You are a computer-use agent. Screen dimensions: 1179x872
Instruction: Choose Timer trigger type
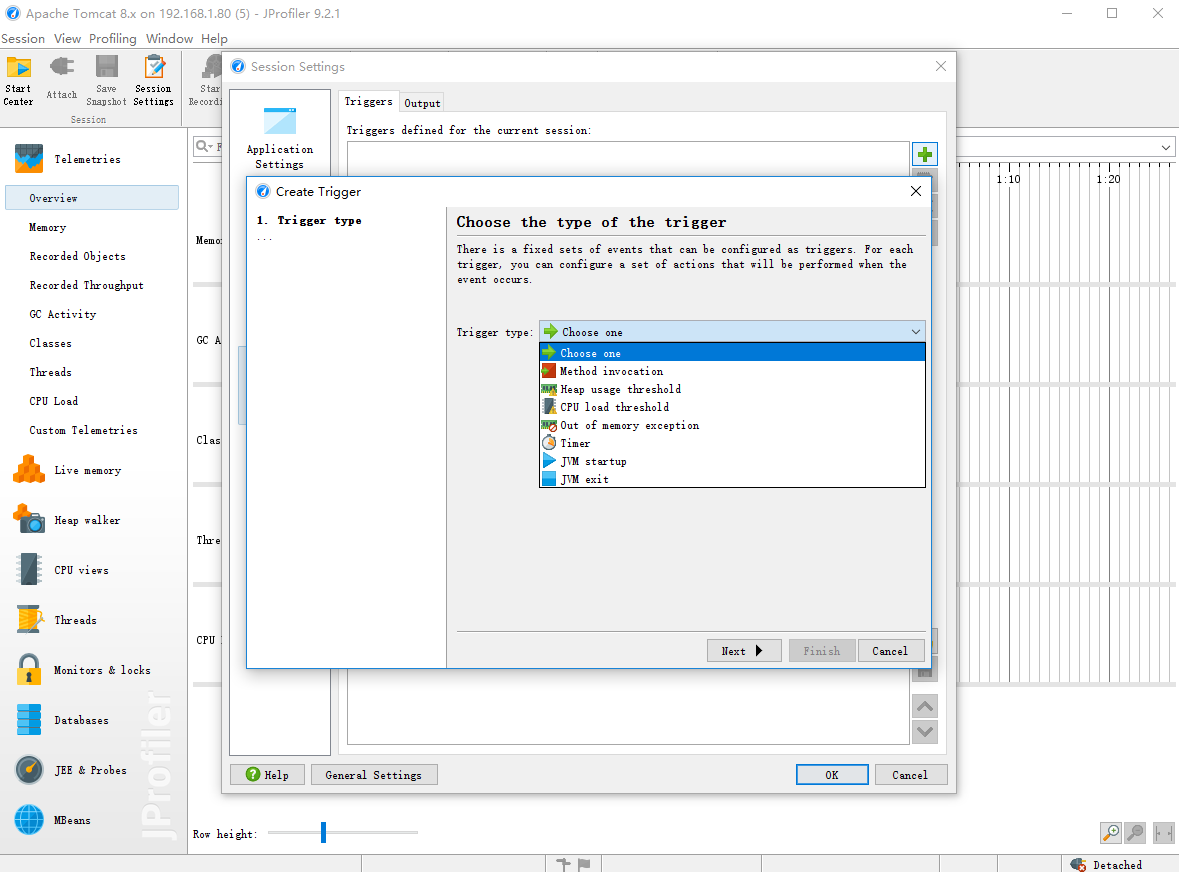point(732,443)
